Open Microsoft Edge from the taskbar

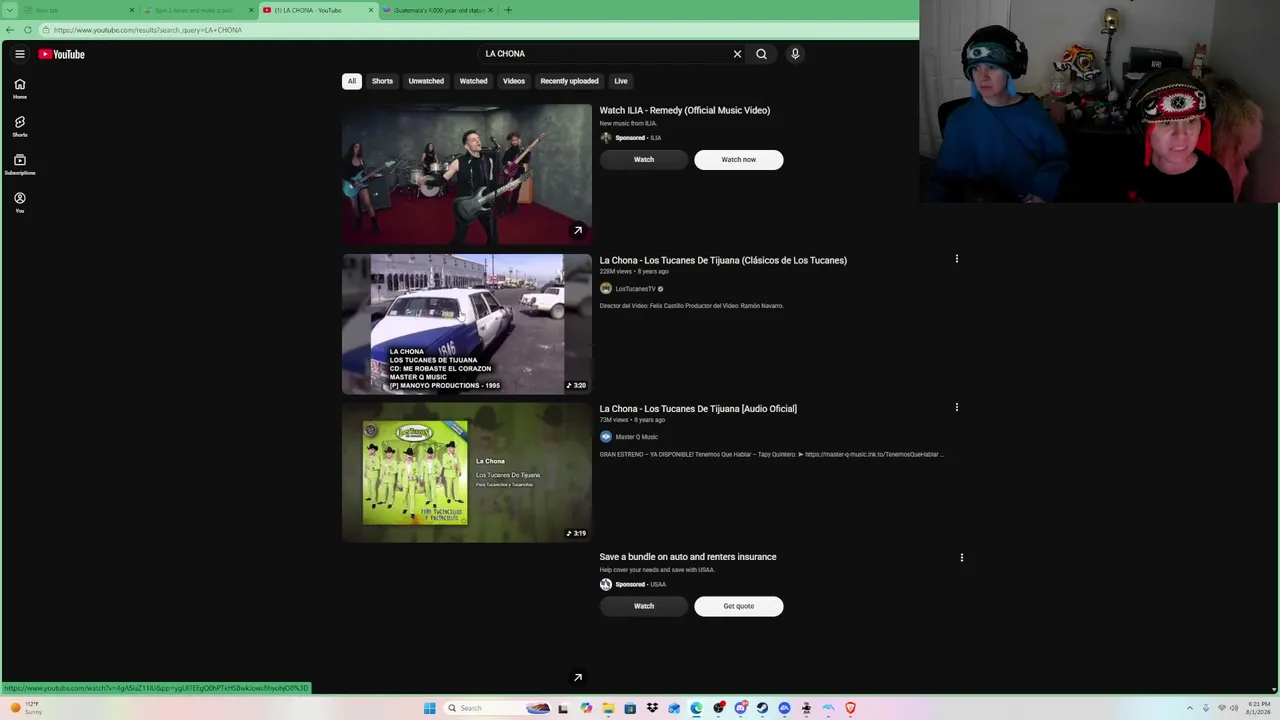[x=696, y=708]
